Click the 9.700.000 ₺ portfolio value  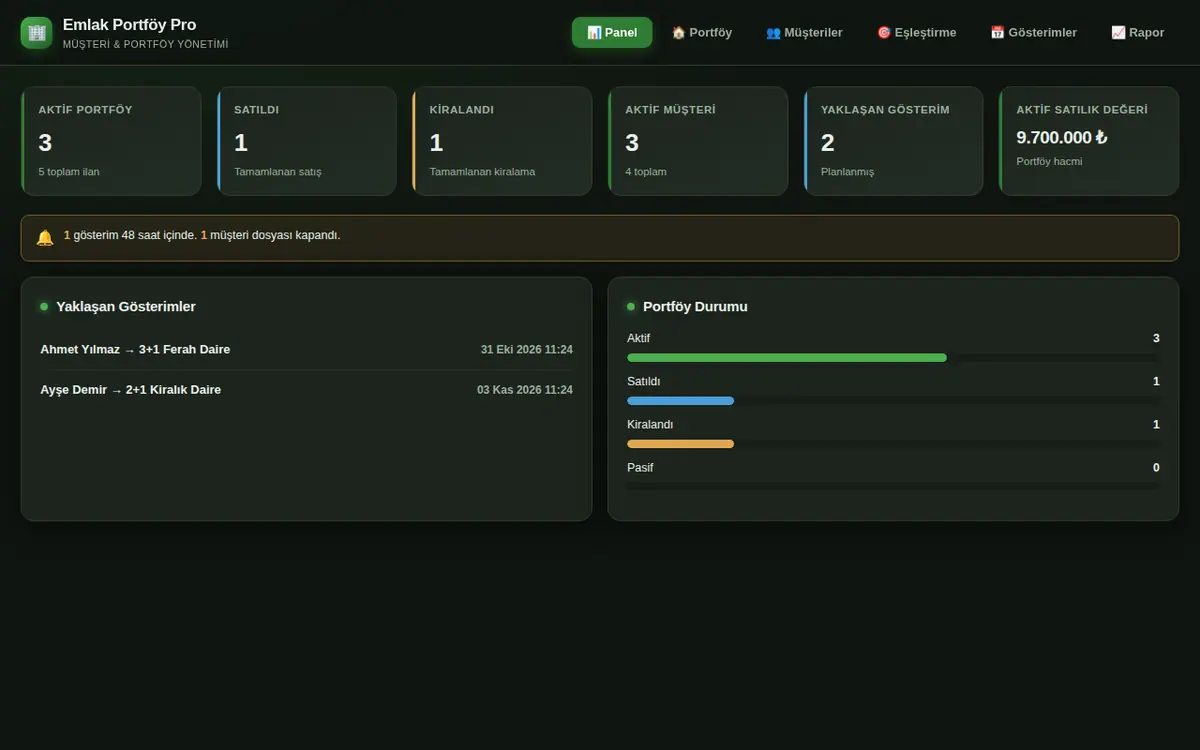(1062, 138)
